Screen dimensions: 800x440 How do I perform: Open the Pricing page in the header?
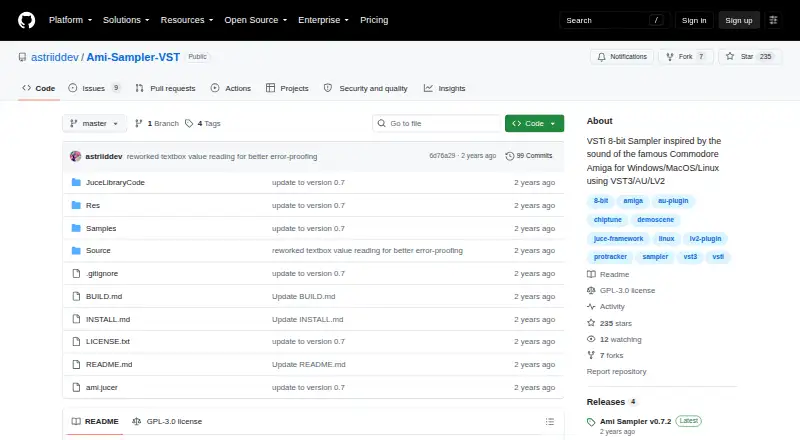(374, 20)
